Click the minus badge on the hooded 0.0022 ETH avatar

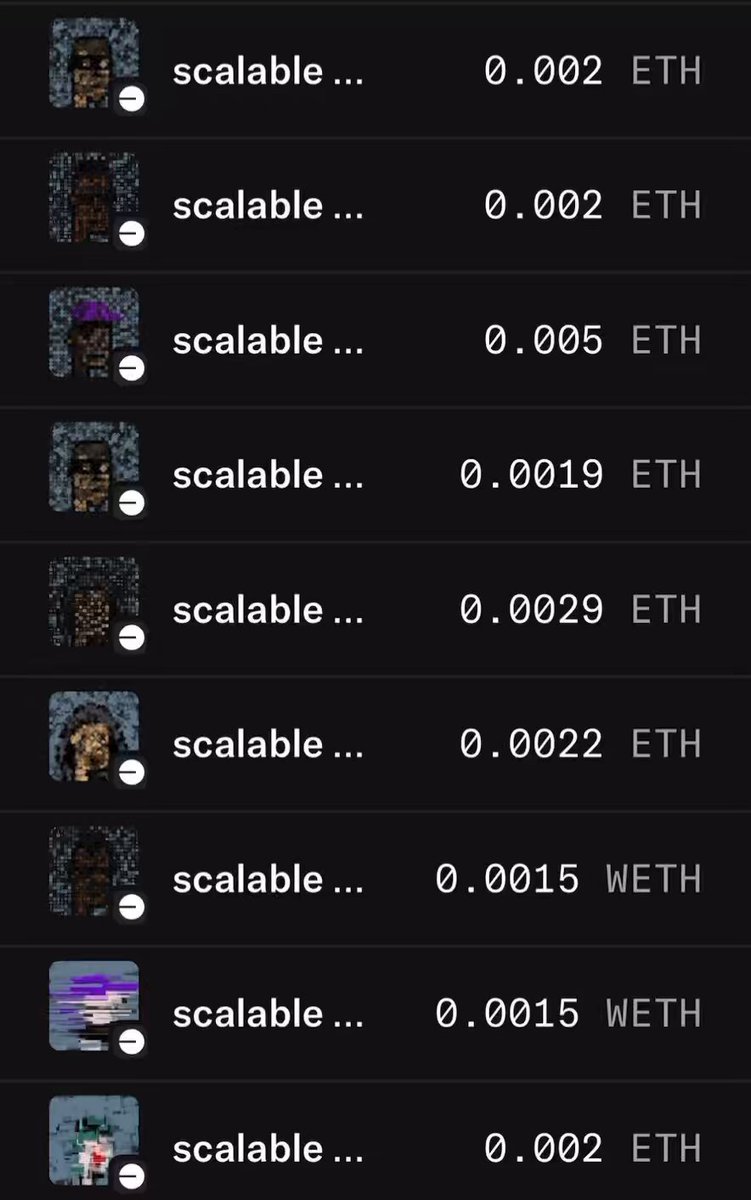132,772
